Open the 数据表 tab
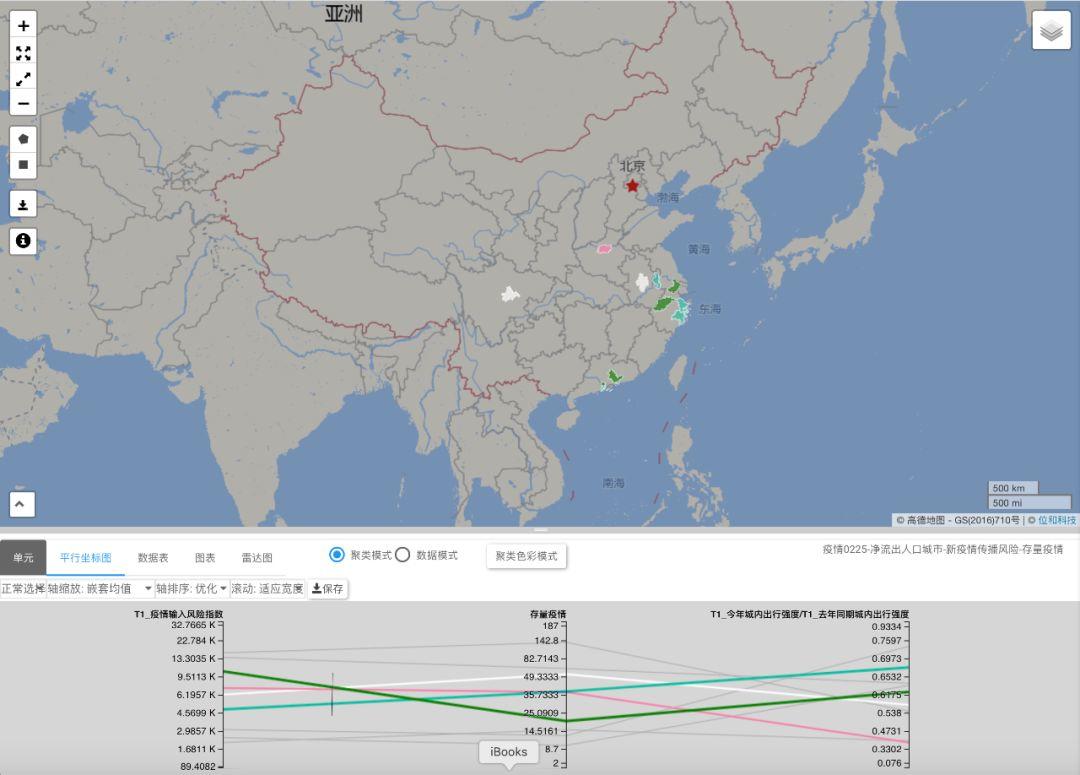 click(x=153, y=557)
